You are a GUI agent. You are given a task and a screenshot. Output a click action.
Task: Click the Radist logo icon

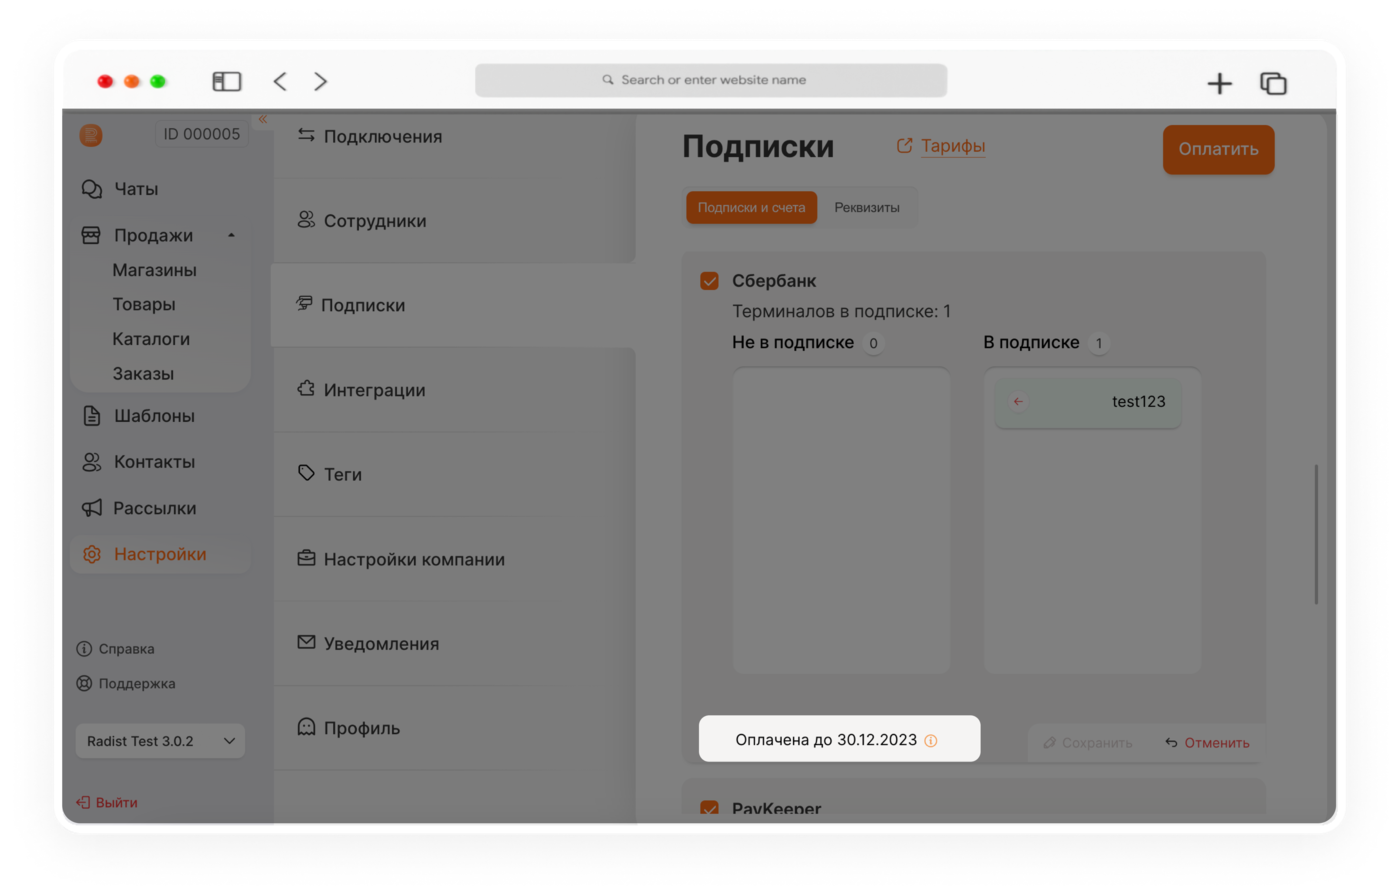(x=91, y=135)
